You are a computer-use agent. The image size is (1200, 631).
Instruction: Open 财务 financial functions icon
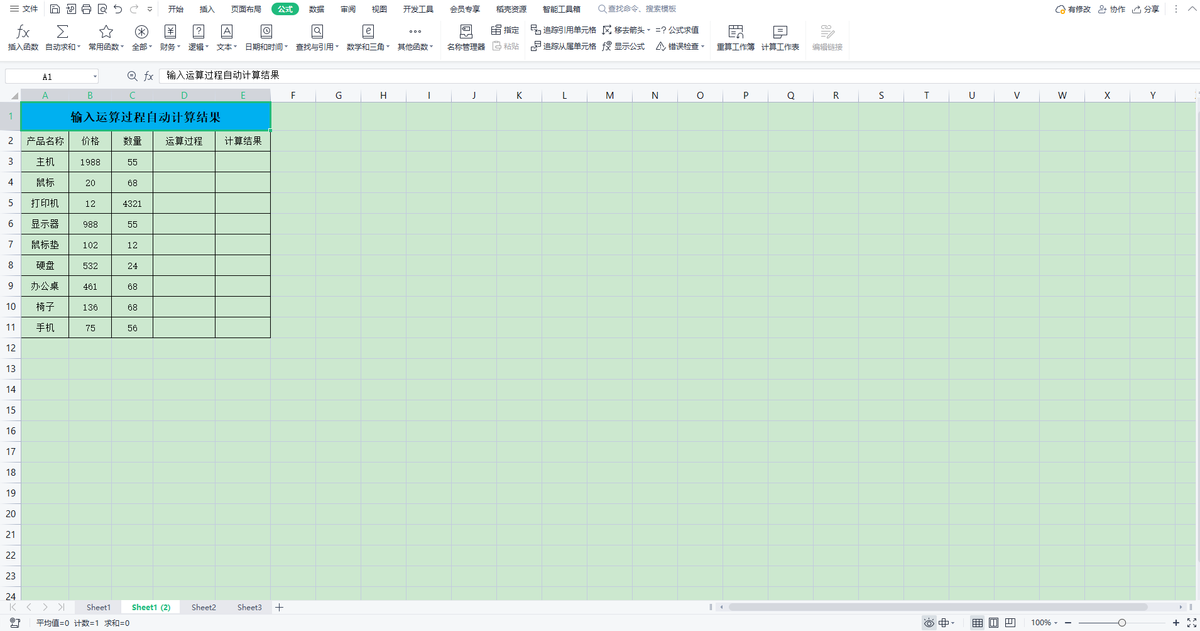pyautogui.click(x=170, y=32)
